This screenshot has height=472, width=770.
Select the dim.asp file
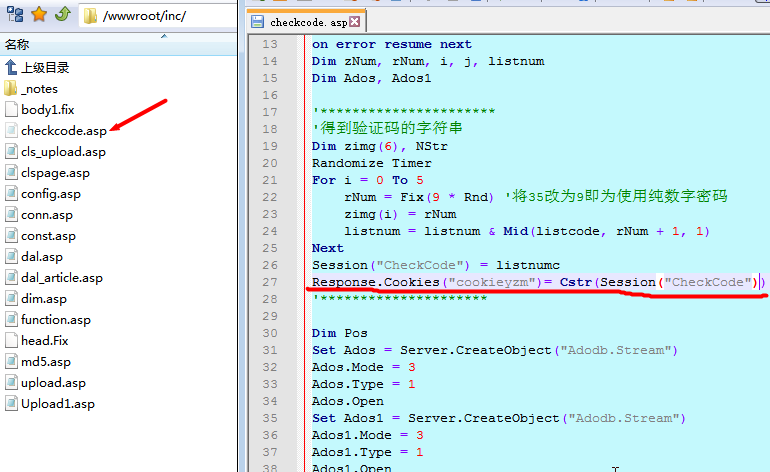click(44, 299)
